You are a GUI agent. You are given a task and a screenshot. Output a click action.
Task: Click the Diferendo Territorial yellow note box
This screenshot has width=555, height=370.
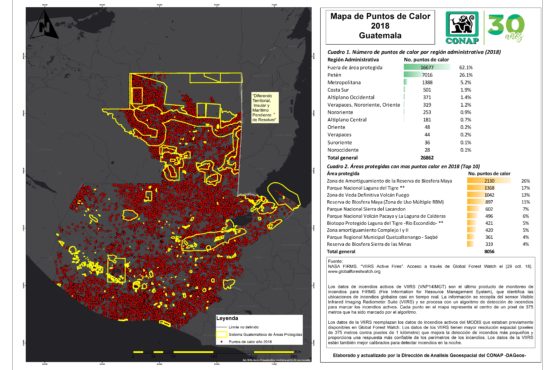(265, 108)
